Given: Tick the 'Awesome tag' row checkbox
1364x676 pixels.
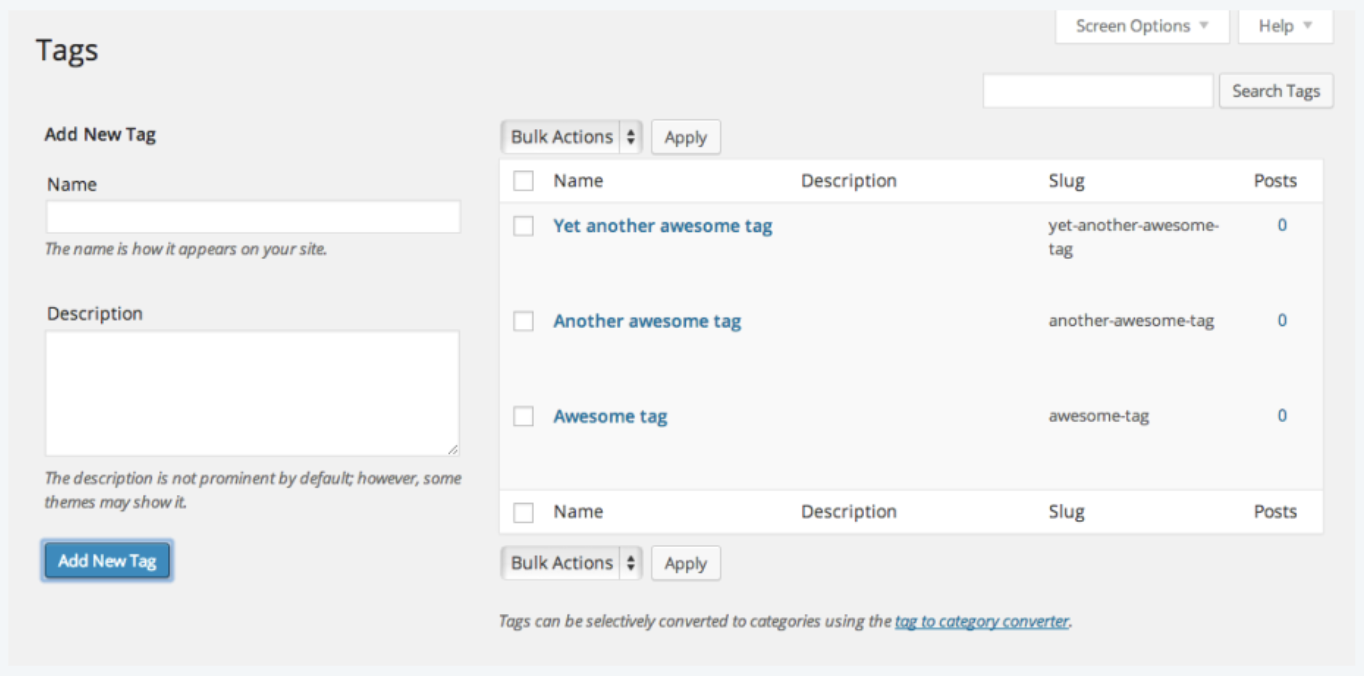Looking at the screenshot, I should [524, 417].
